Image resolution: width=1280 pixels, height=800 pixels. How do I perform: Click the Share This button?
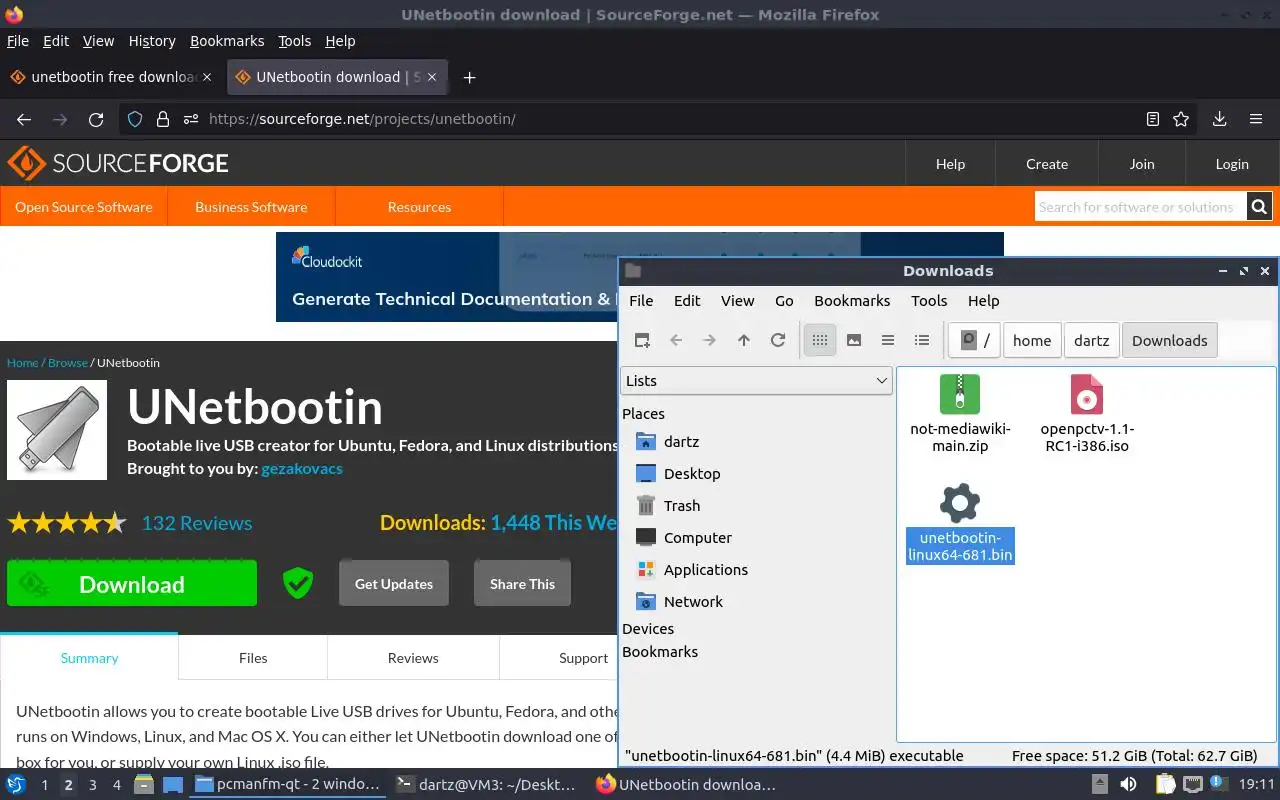coord(522,584)
